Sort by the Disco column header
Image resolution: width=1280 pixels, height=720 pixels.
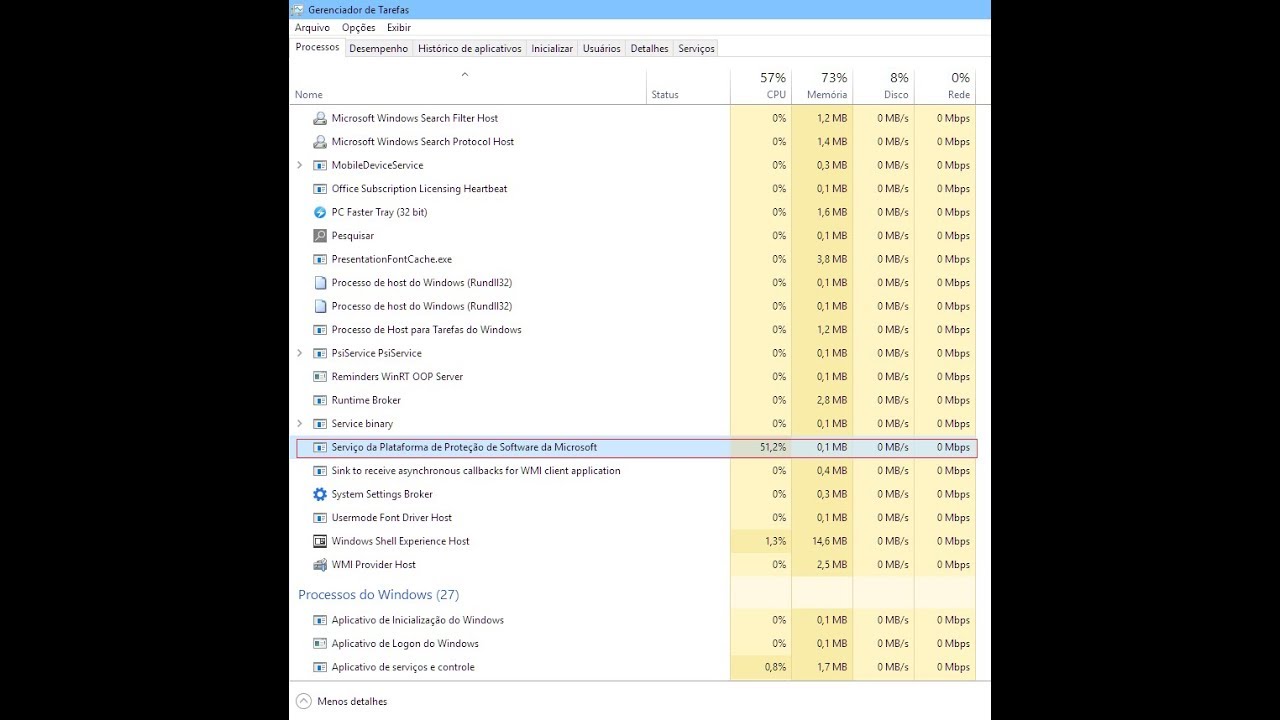pyautogui.click(x=883, y=86)
